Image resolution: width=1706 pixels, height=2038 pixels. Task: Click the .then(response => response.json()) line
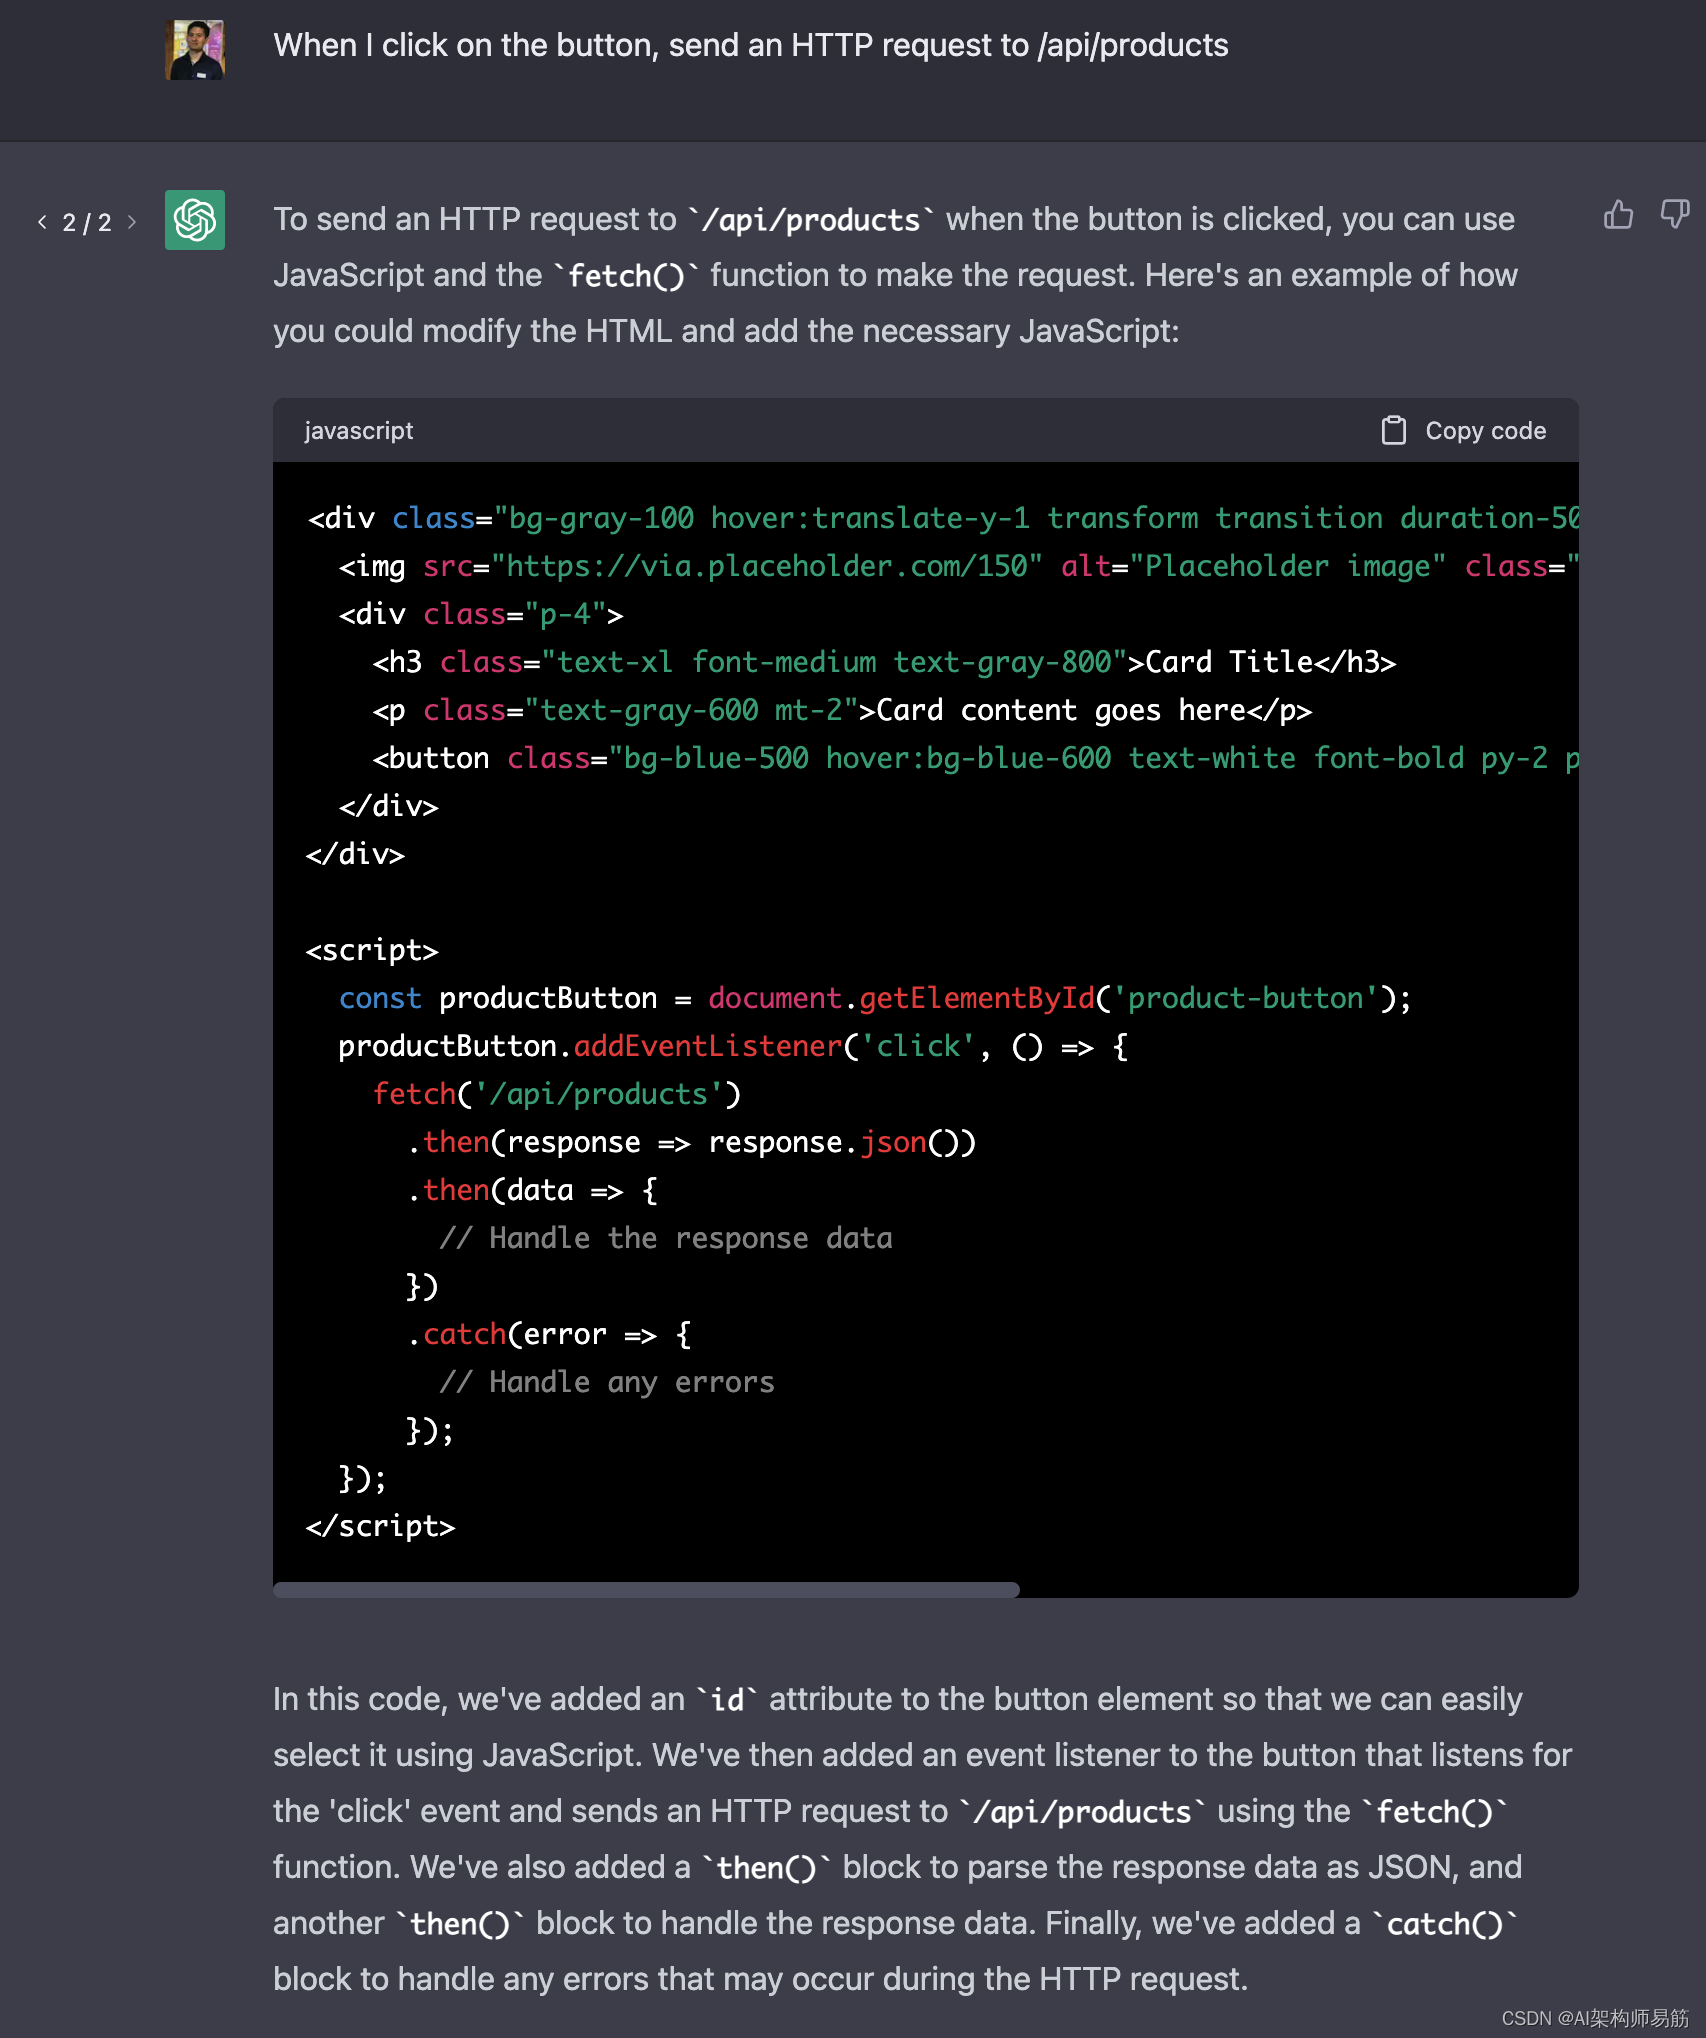coord(691,1142)
